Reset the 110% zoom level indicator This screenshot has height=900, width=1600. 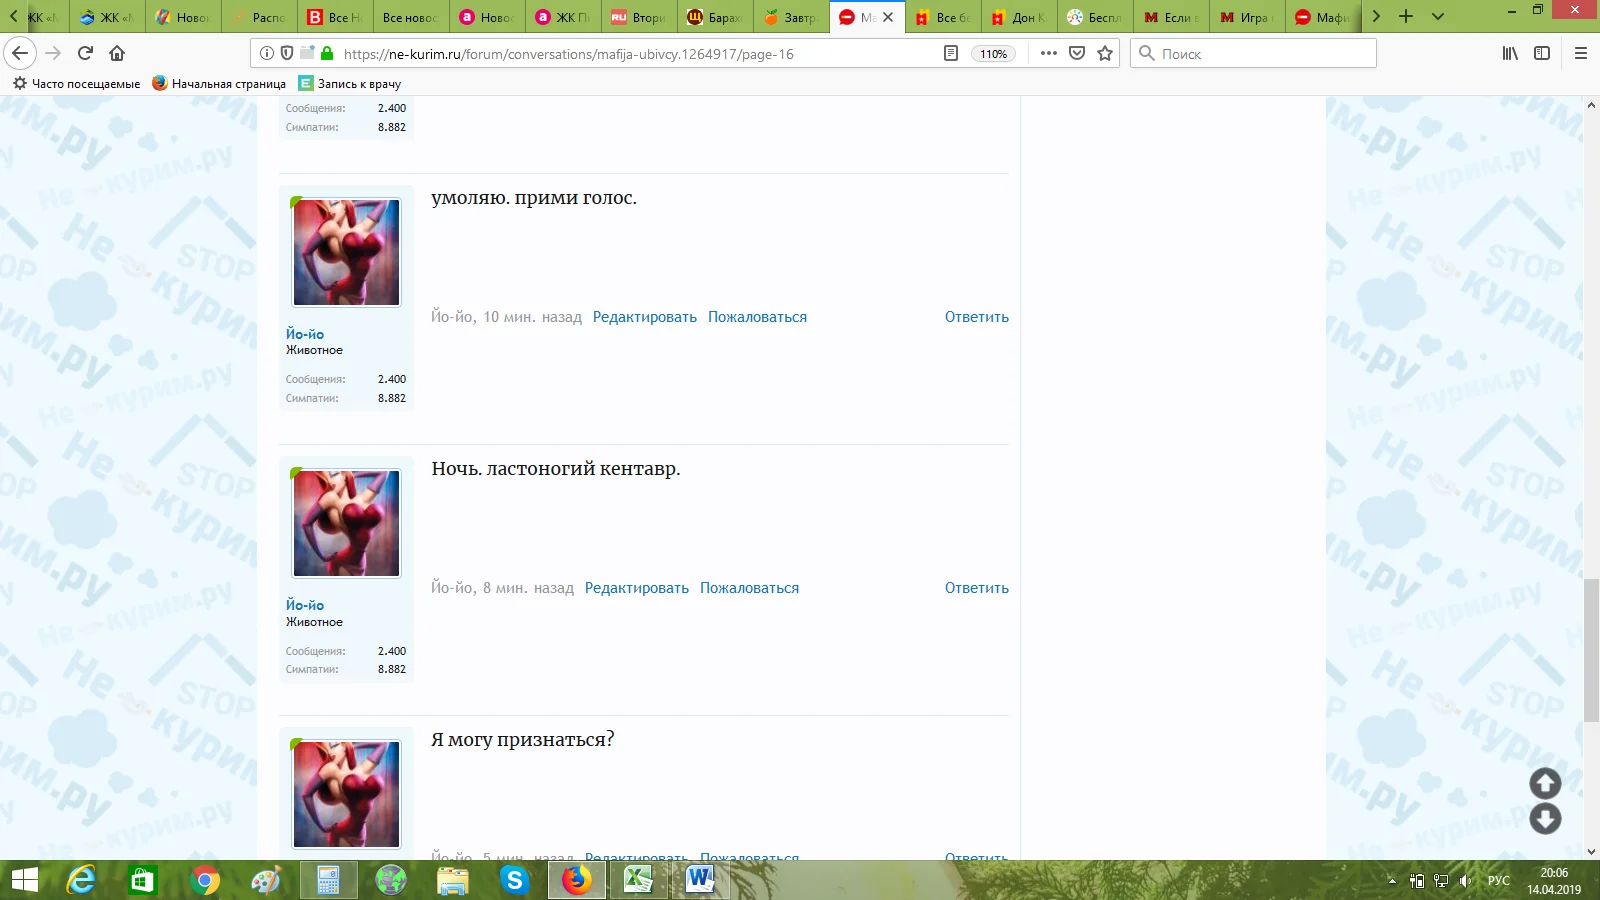pyautogui.click(x=993, y=54)
